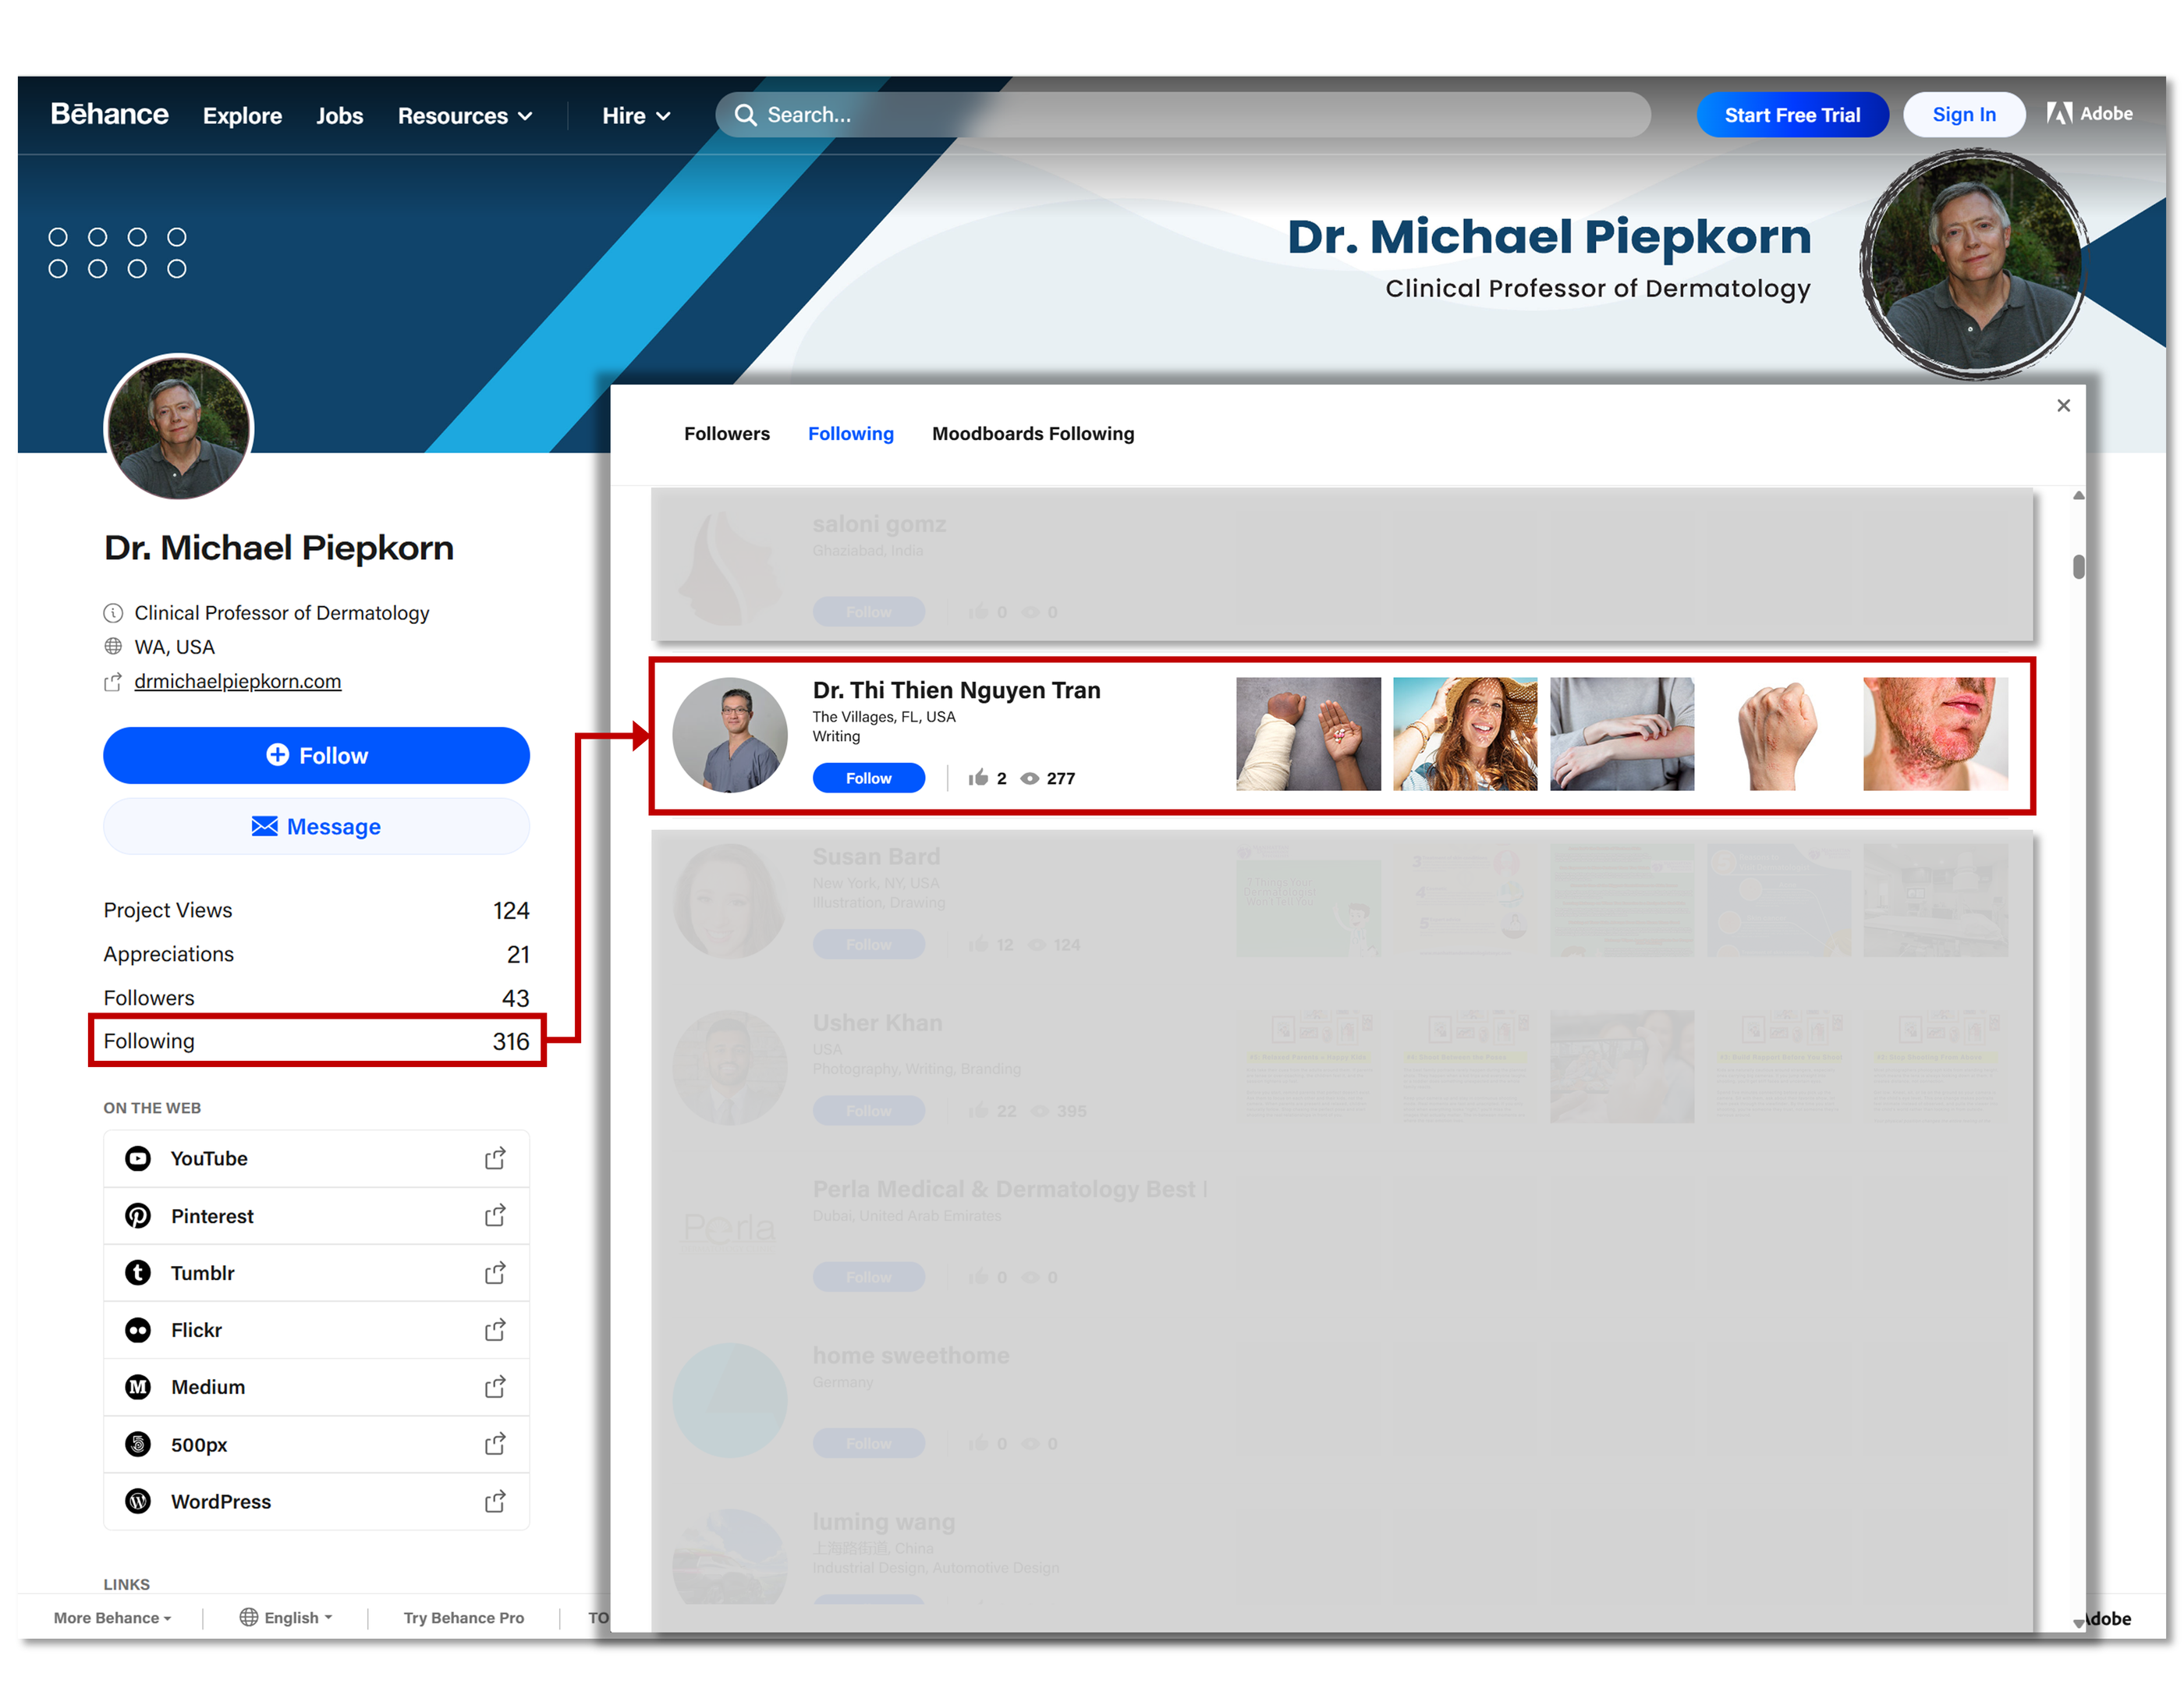Click the Flickr icon
2184x1688 pixels.
138,1330
